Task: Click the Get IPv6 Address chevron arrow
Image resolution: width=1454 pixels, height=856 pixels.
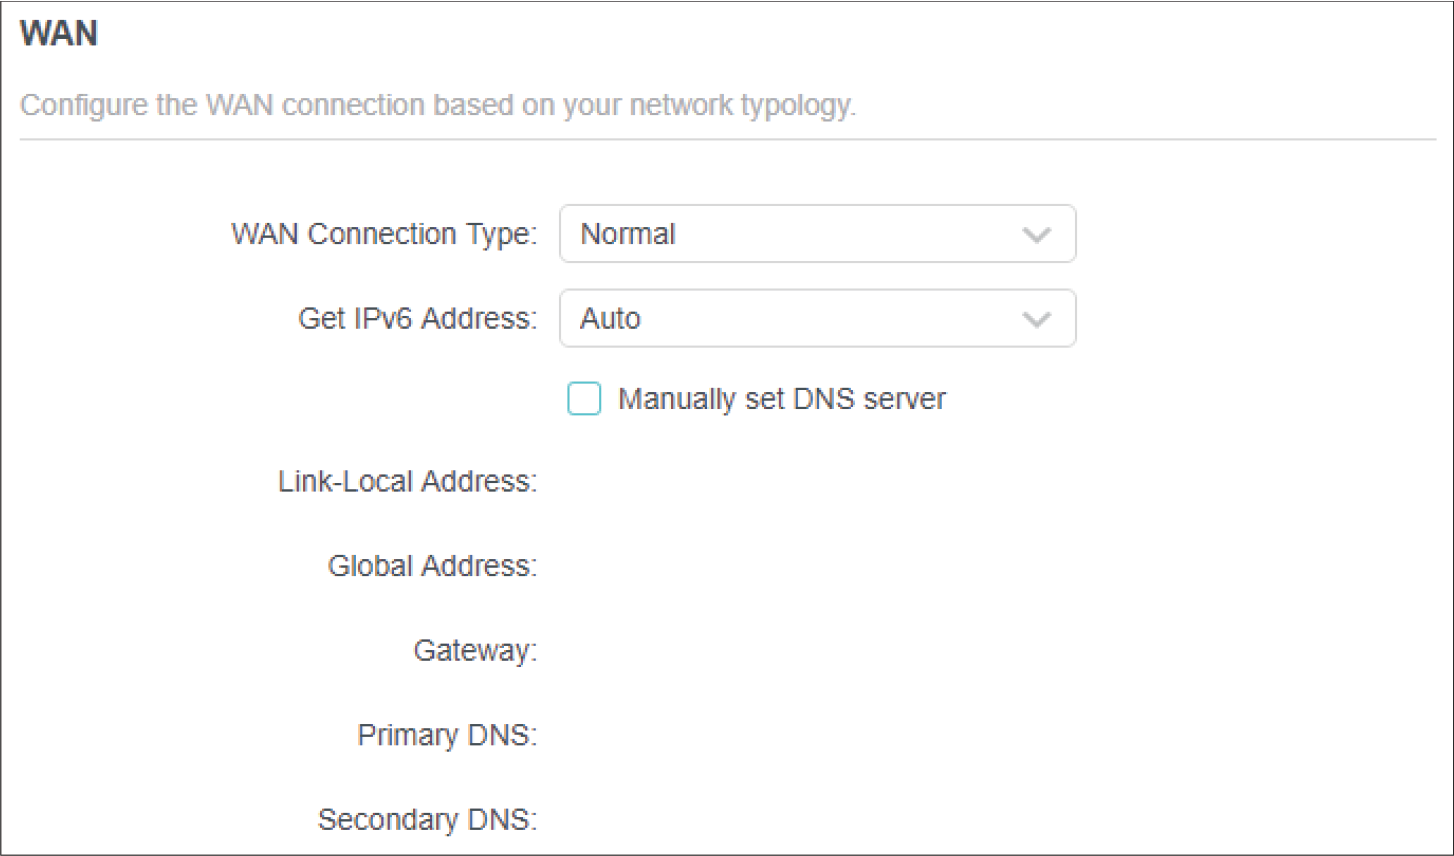Action: [x=1036, y=320]
